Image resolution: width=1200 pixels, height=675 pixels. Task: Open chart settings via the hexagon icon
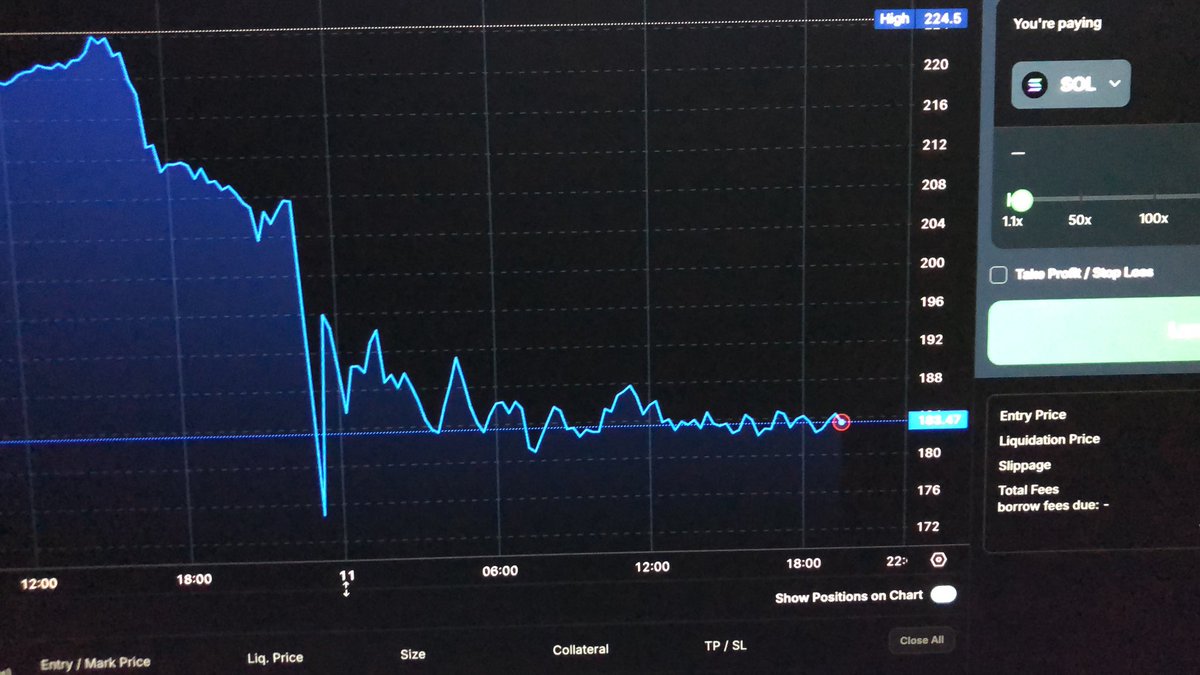coord(937,560)
